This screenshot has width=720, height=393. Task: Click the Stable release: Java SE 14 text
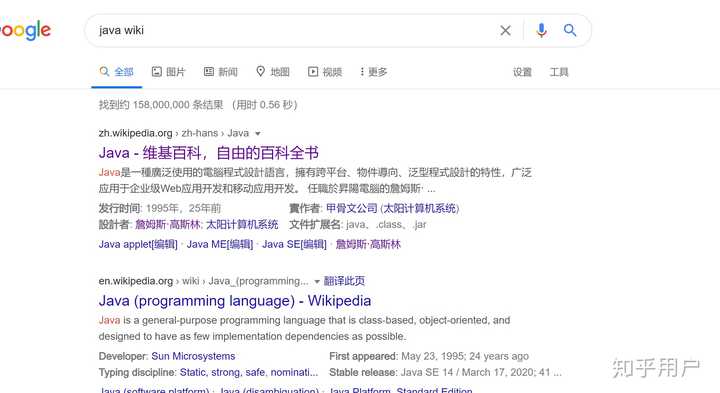[x=445, y=372]
